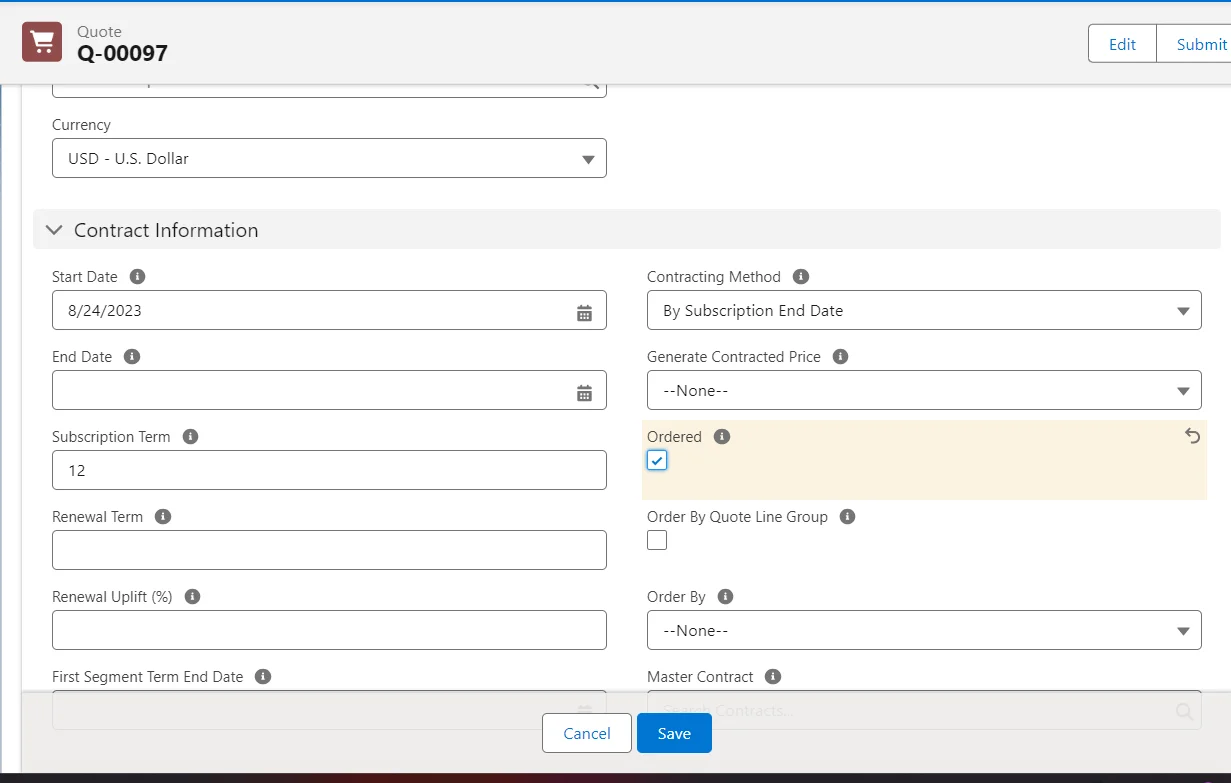The height and width of the screenshot is (783, 1231).
Task: Click the Start Date calendar icon
Action: (585, 310)
